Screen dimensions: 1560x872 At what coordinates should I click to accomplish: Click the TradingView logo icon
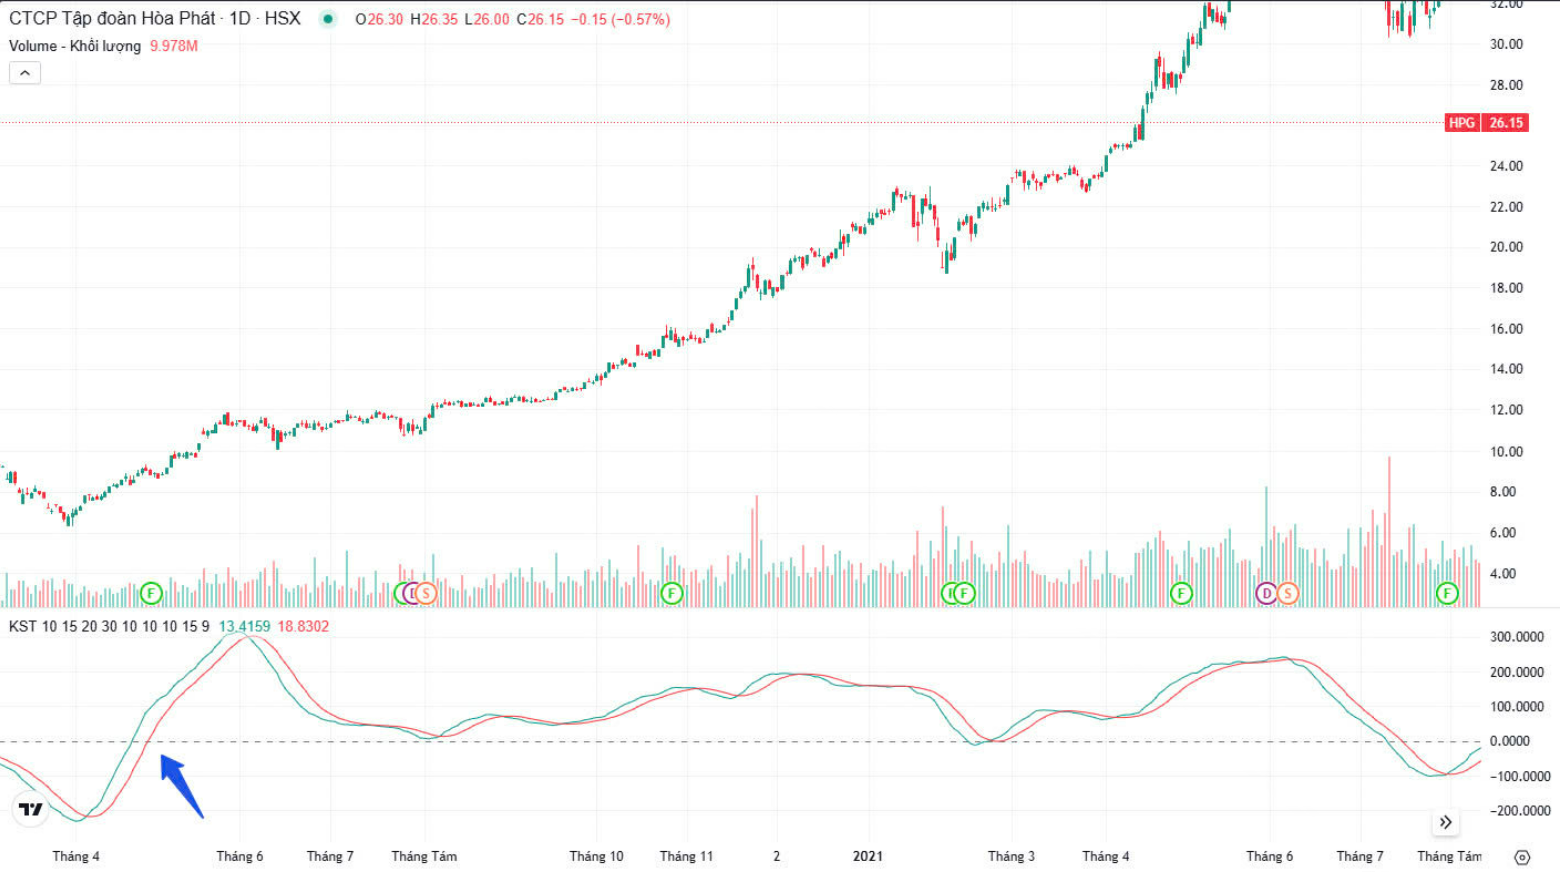31,809
